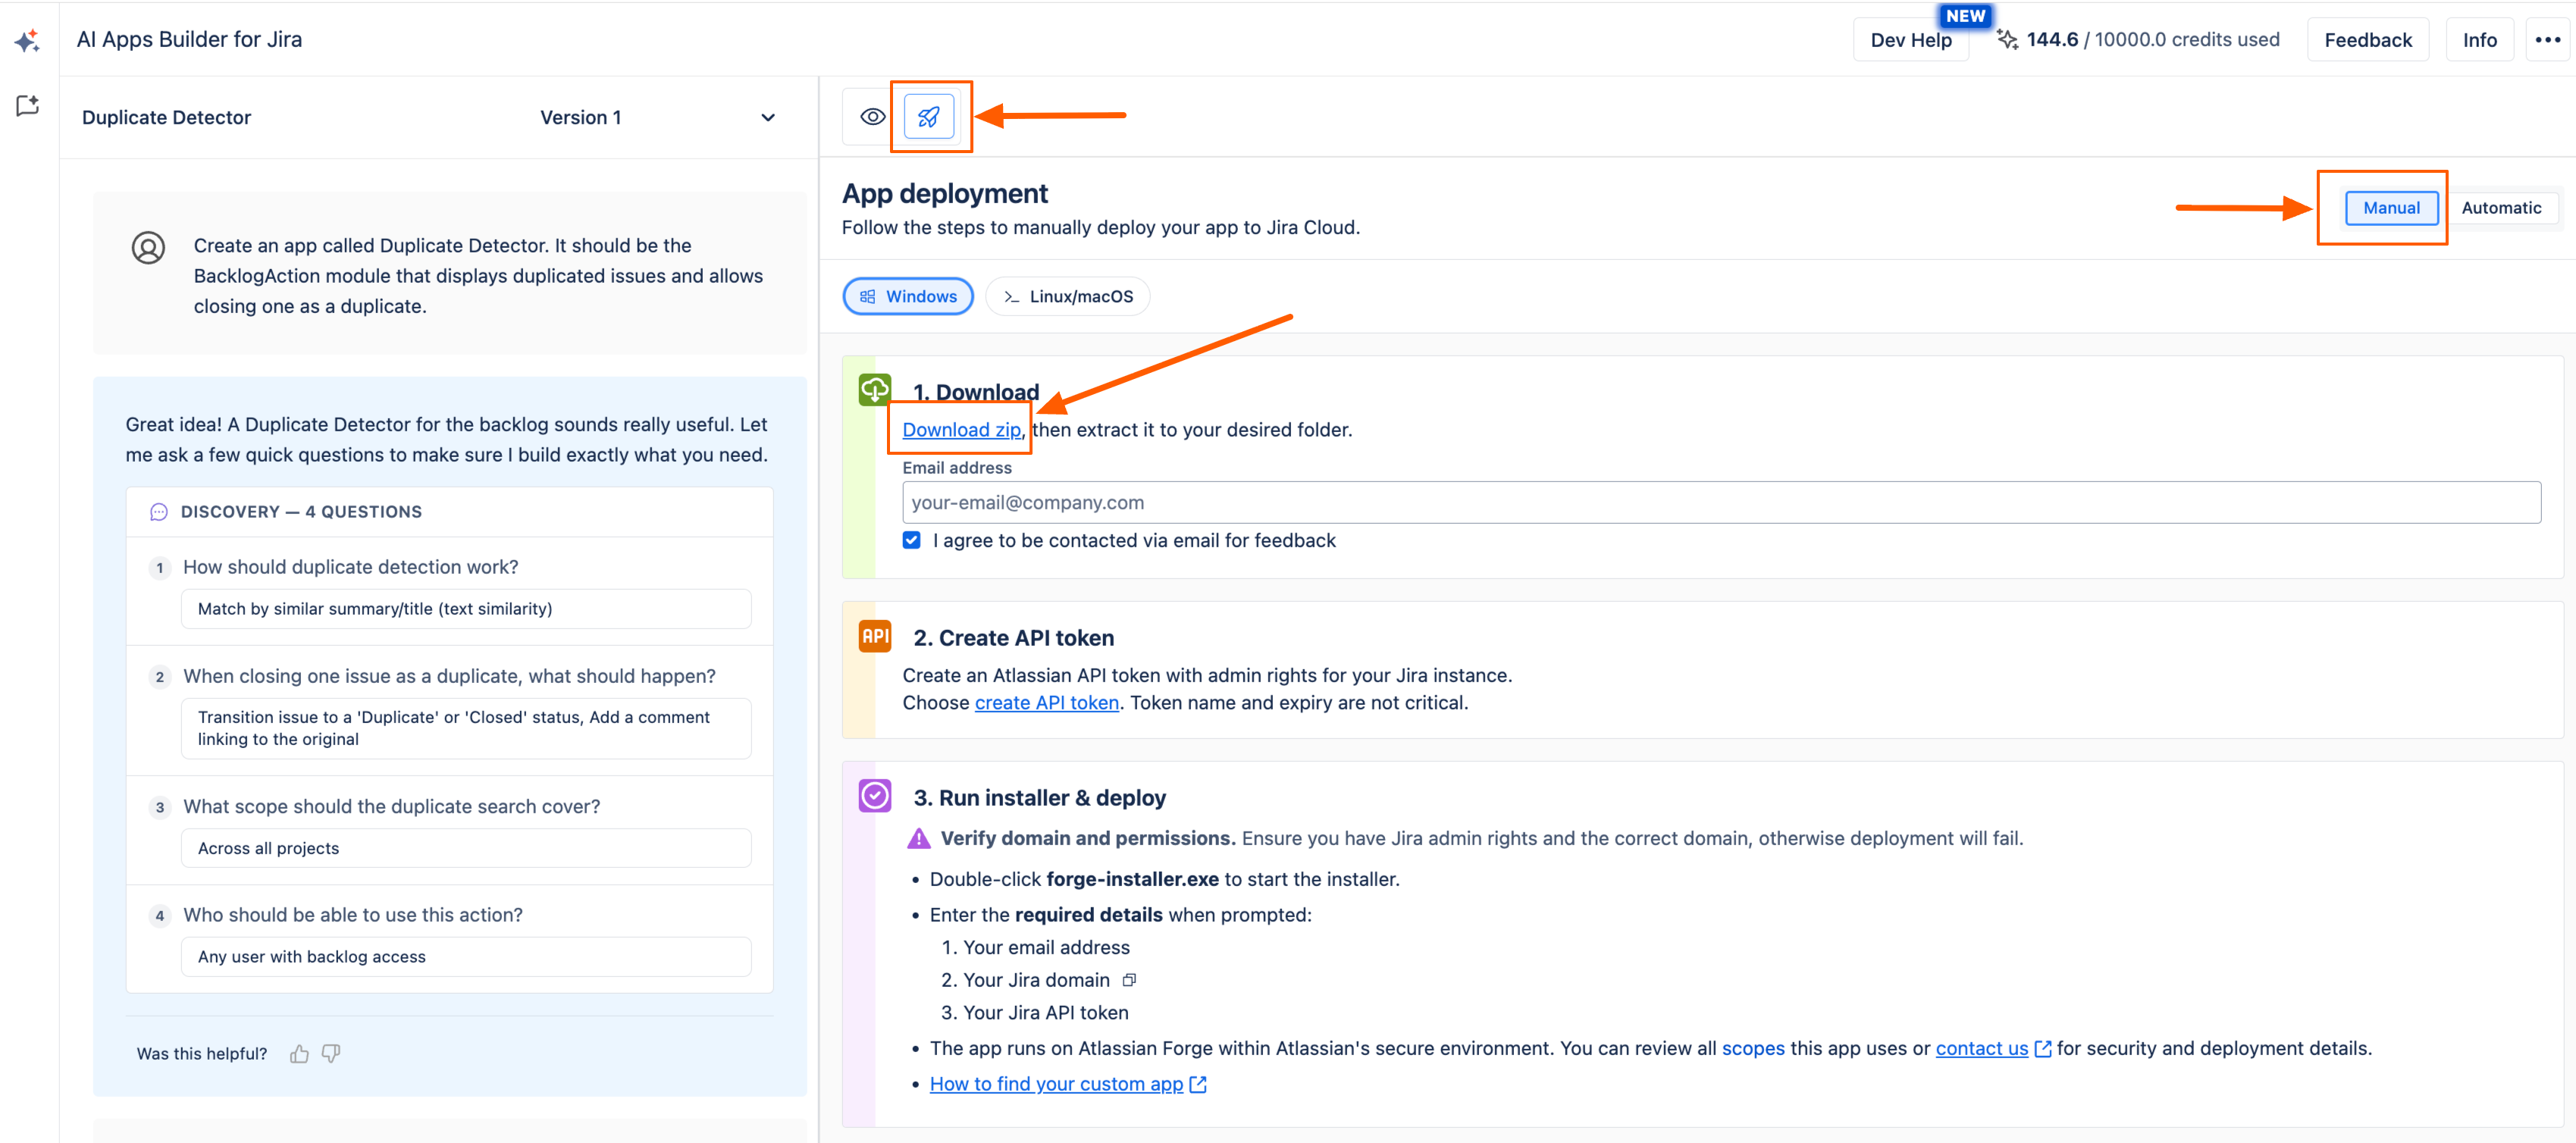Open the Dev Help menu

tap(1910, 40)
